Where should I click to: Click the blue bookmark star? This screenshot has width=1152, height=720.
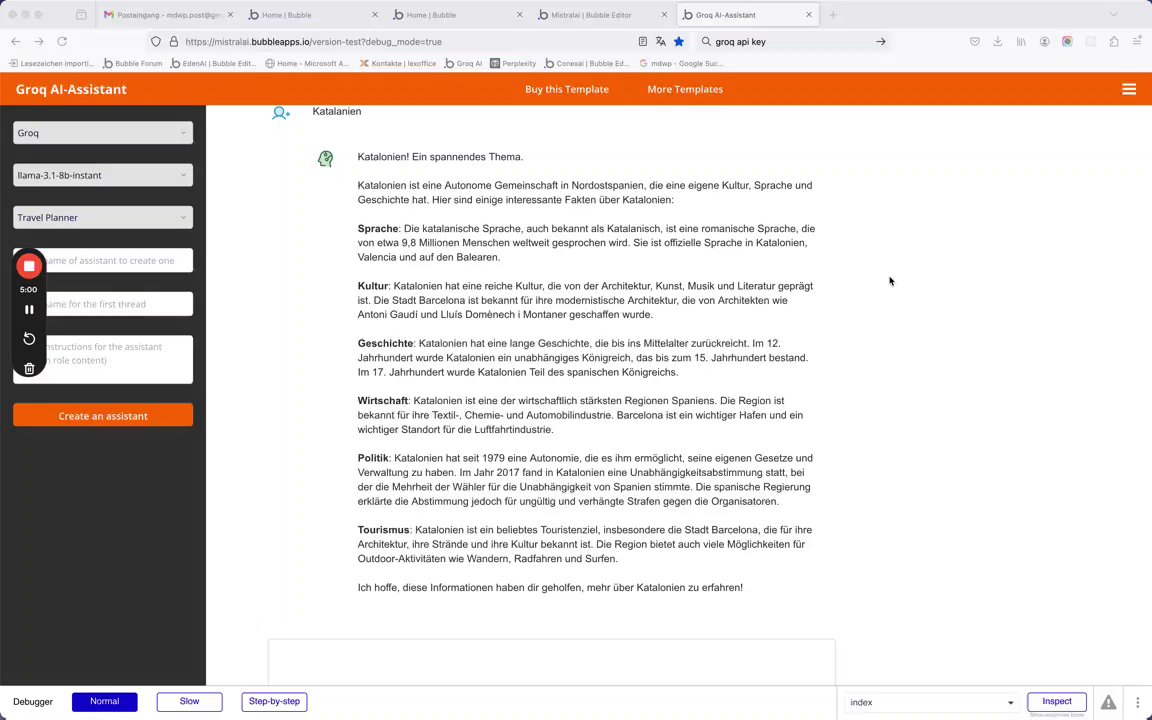click(x=679, y=42)
